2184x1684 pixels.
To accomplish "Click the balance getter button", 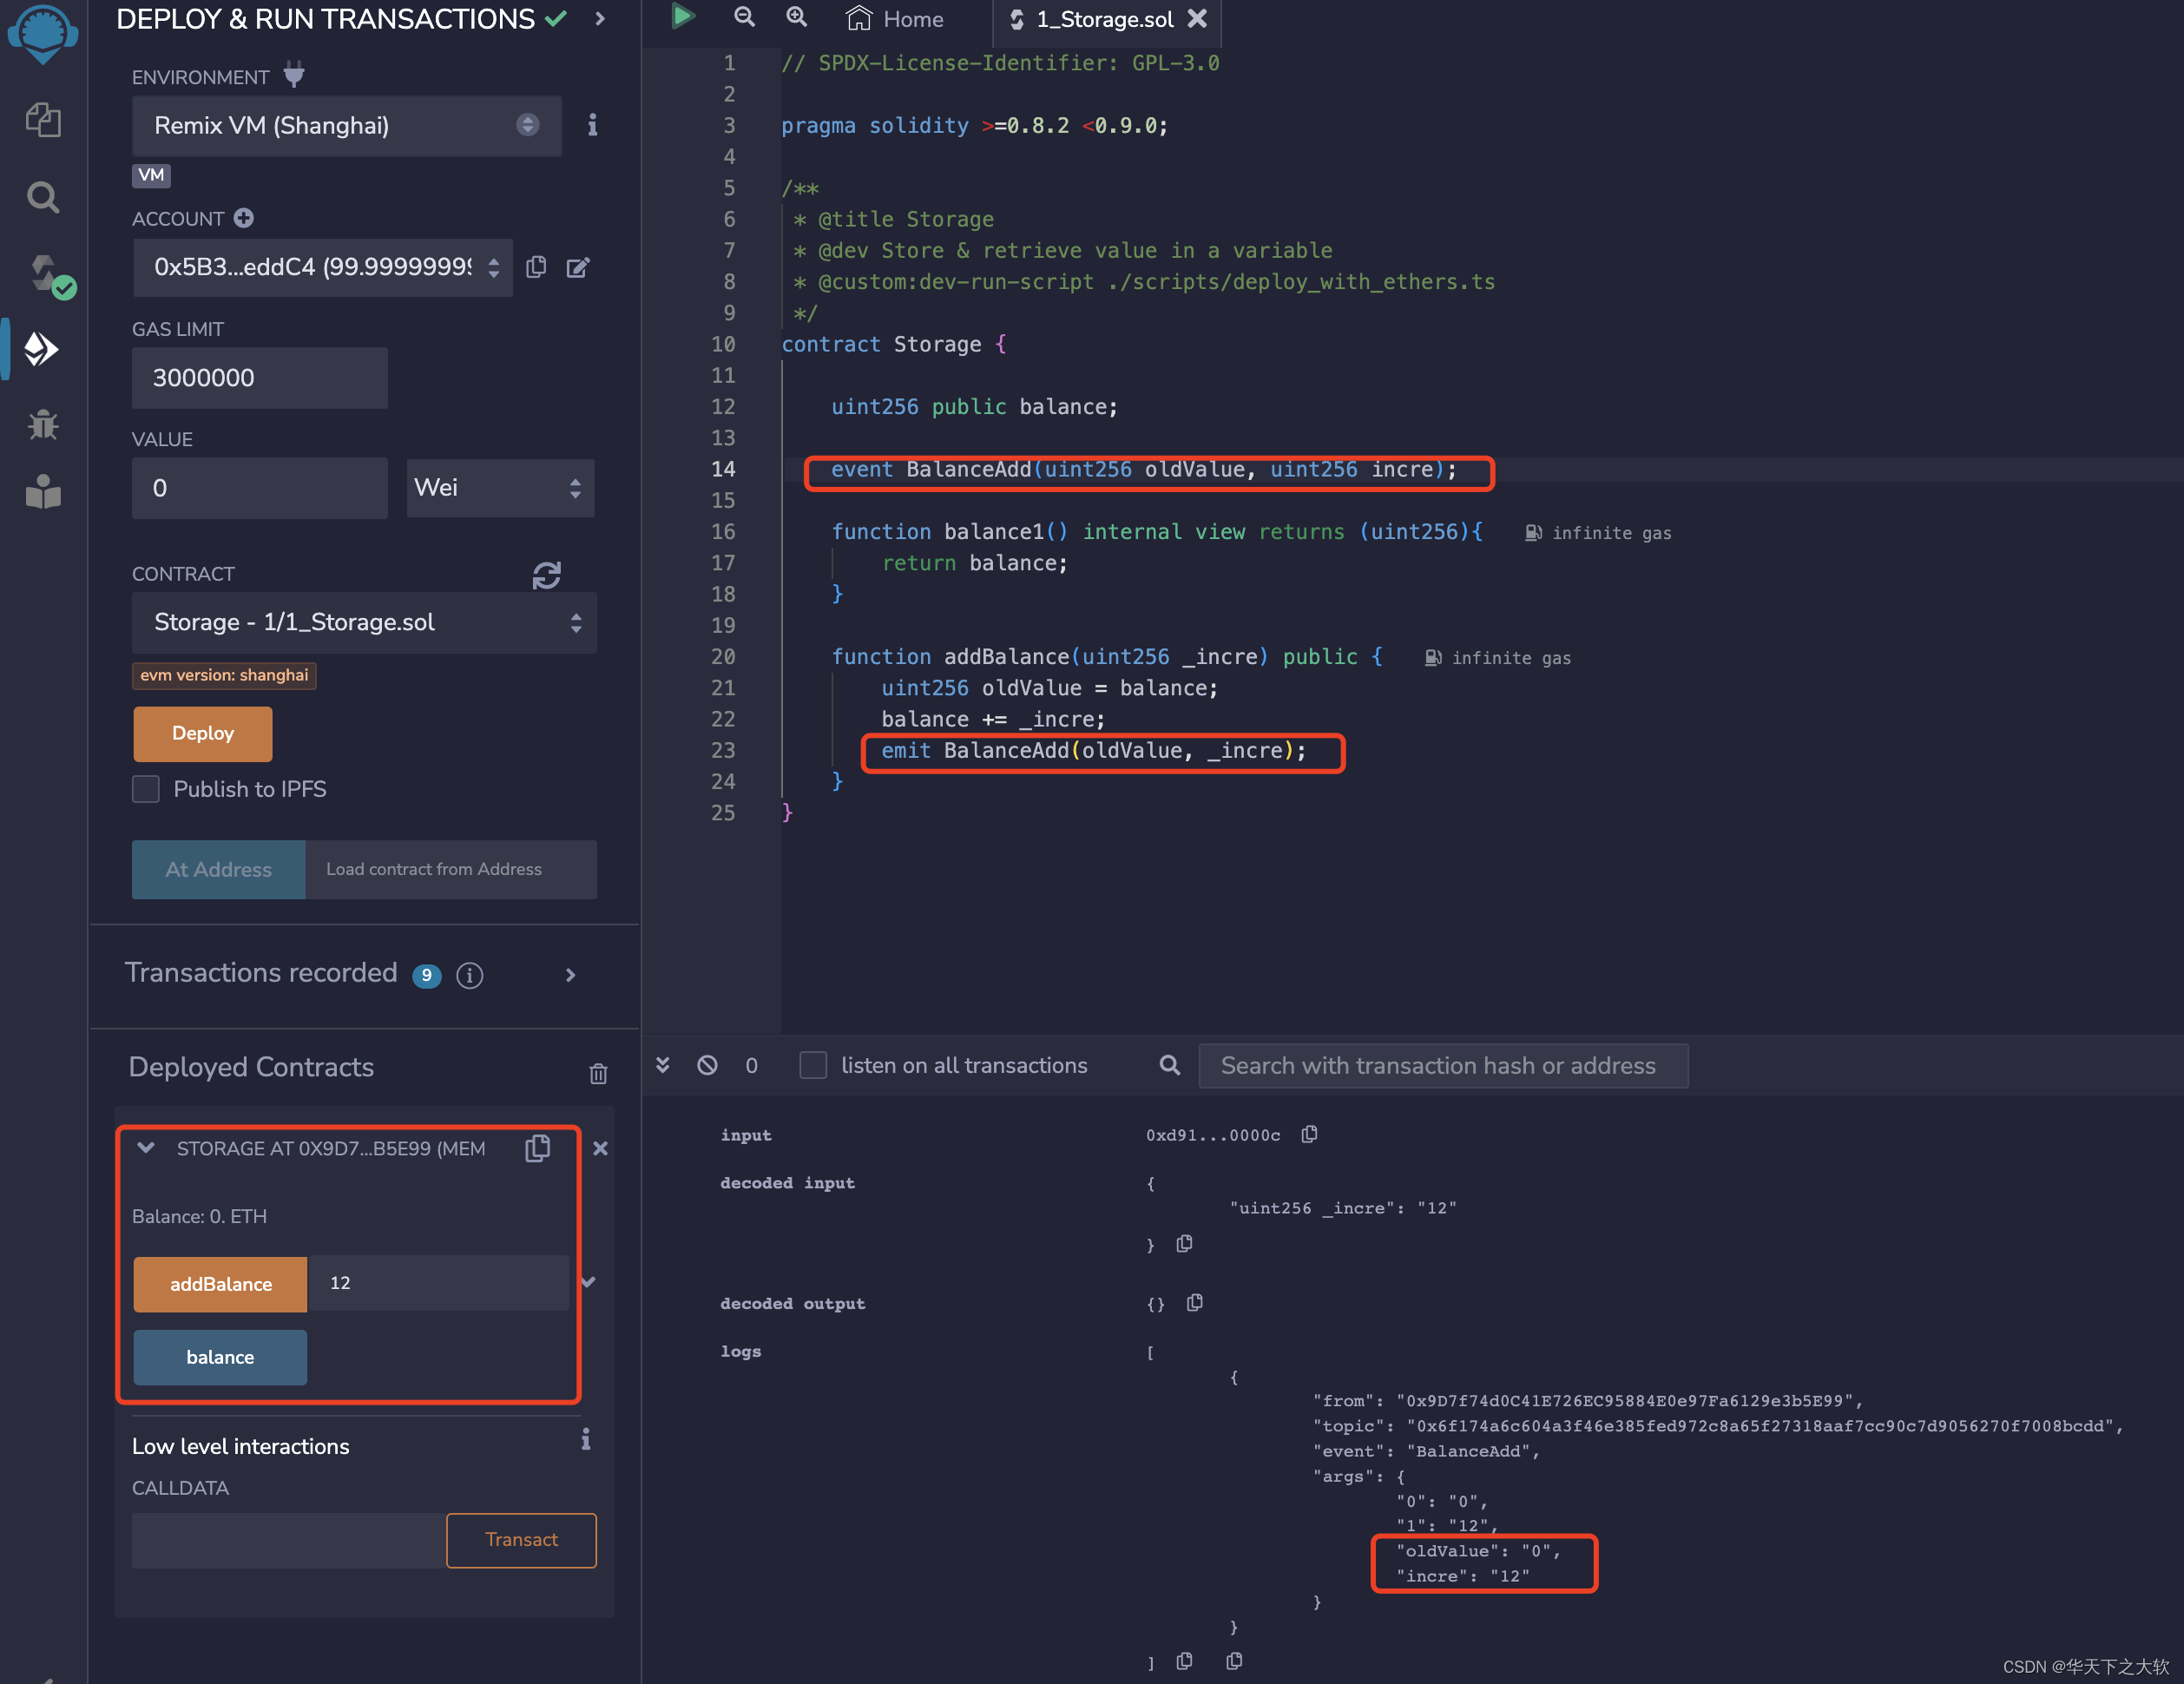I will pyautogui.click(x=220, y=1357).
